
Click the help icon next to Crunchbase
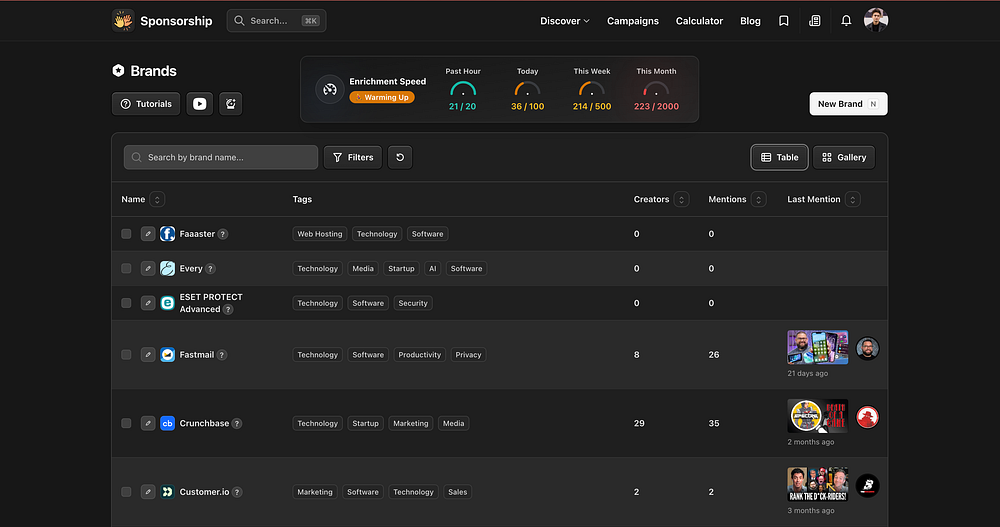pos(237,424)
